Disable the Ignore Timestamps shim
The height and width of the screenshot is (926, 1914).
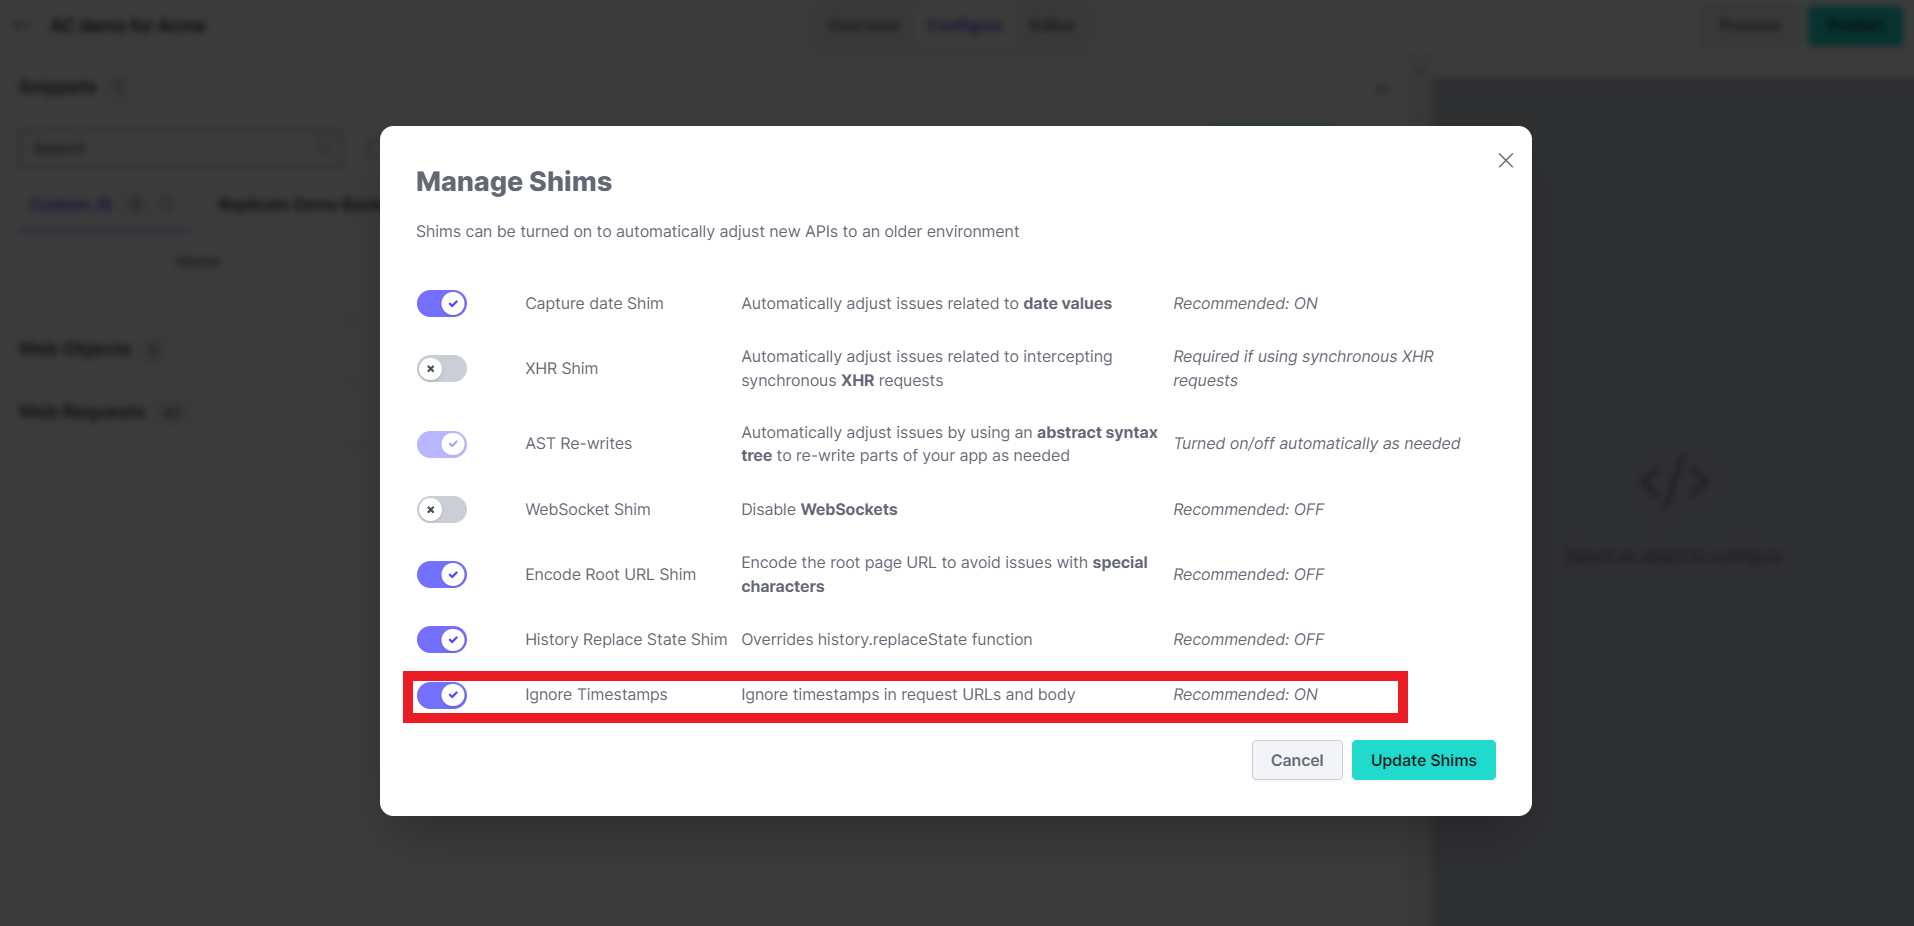441,695
